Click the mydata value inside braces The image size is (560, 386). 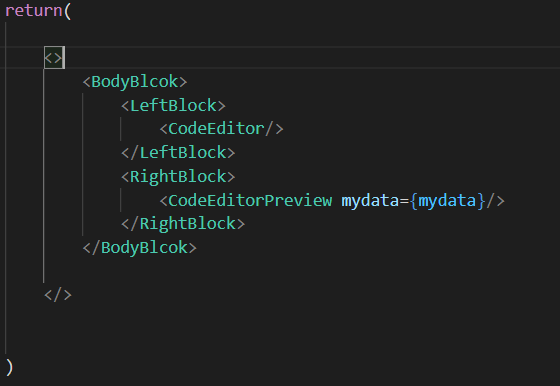(447, 201)
